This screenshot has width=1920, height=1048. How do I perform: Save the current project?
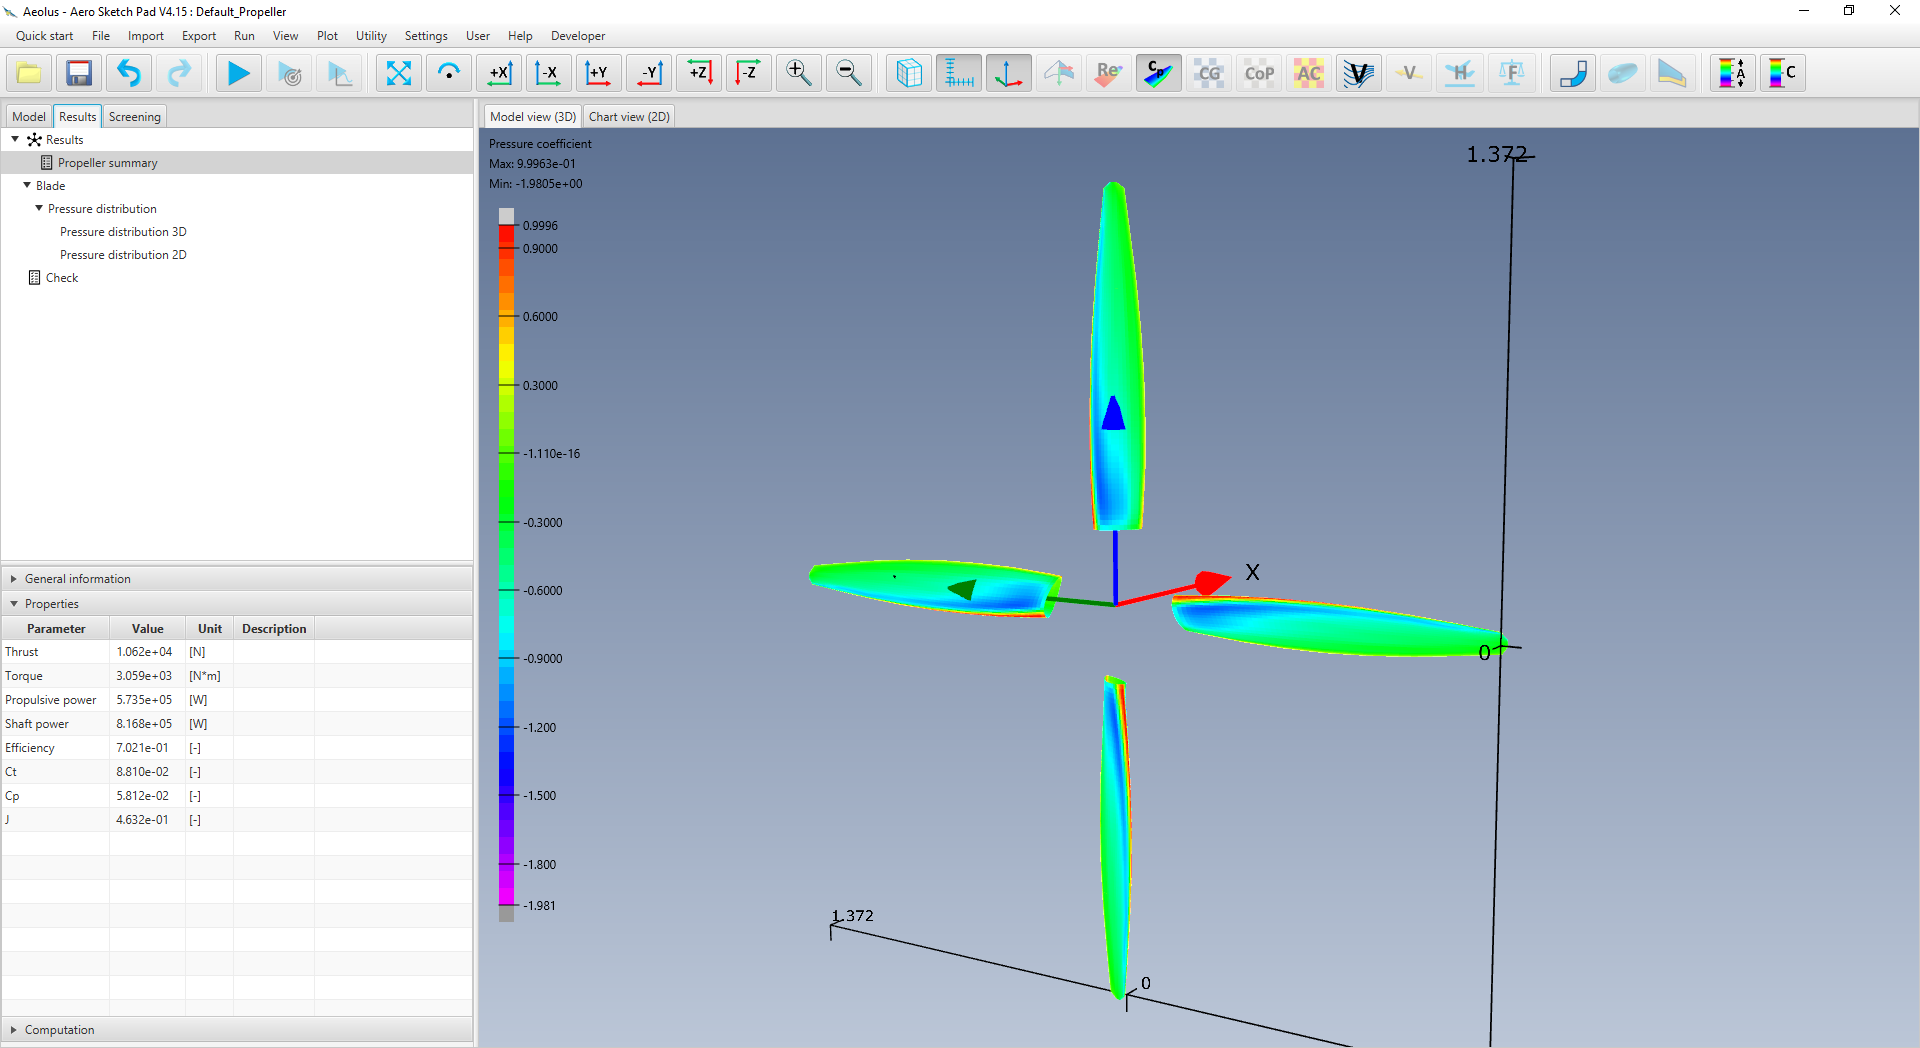click(x=78, y=73)
